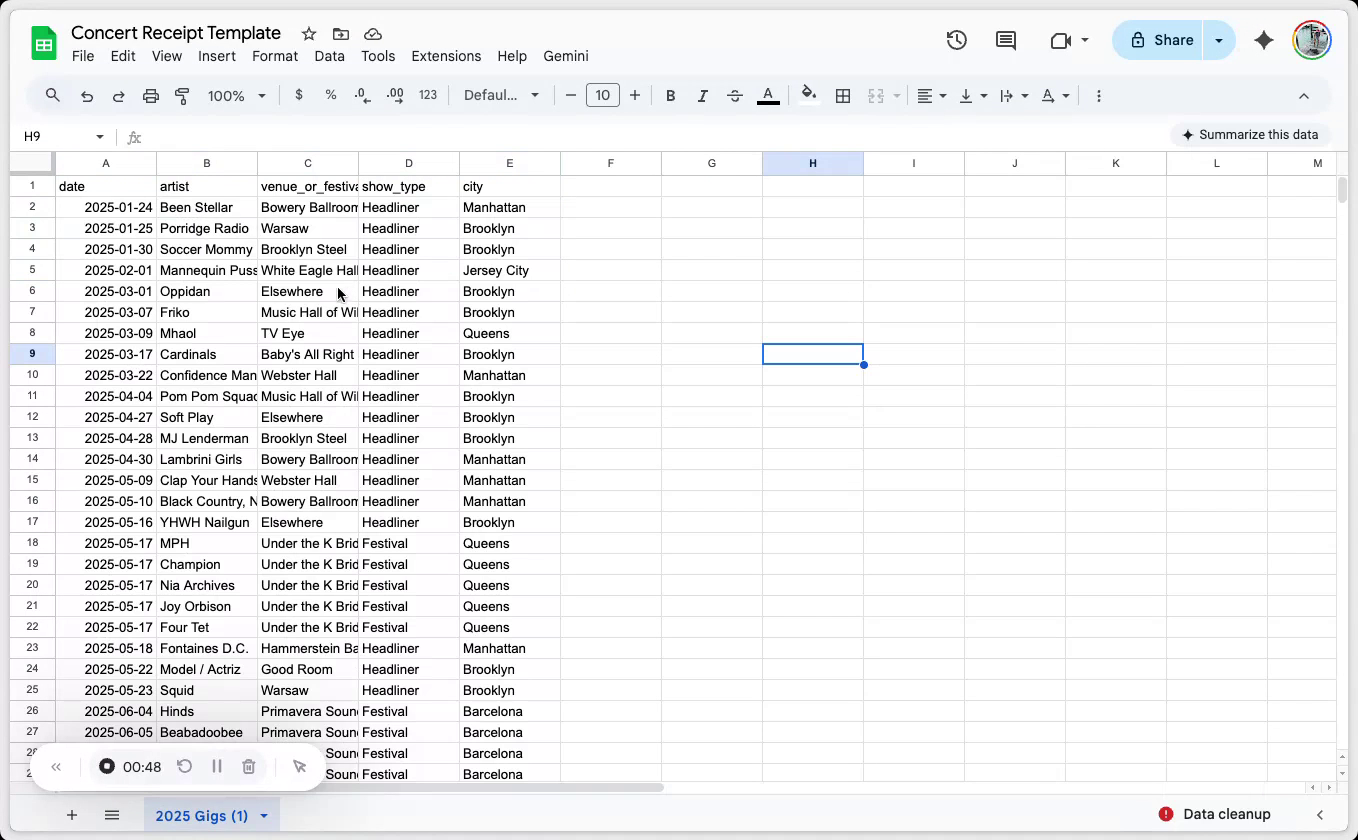Increase decimal places

point(395,95)
